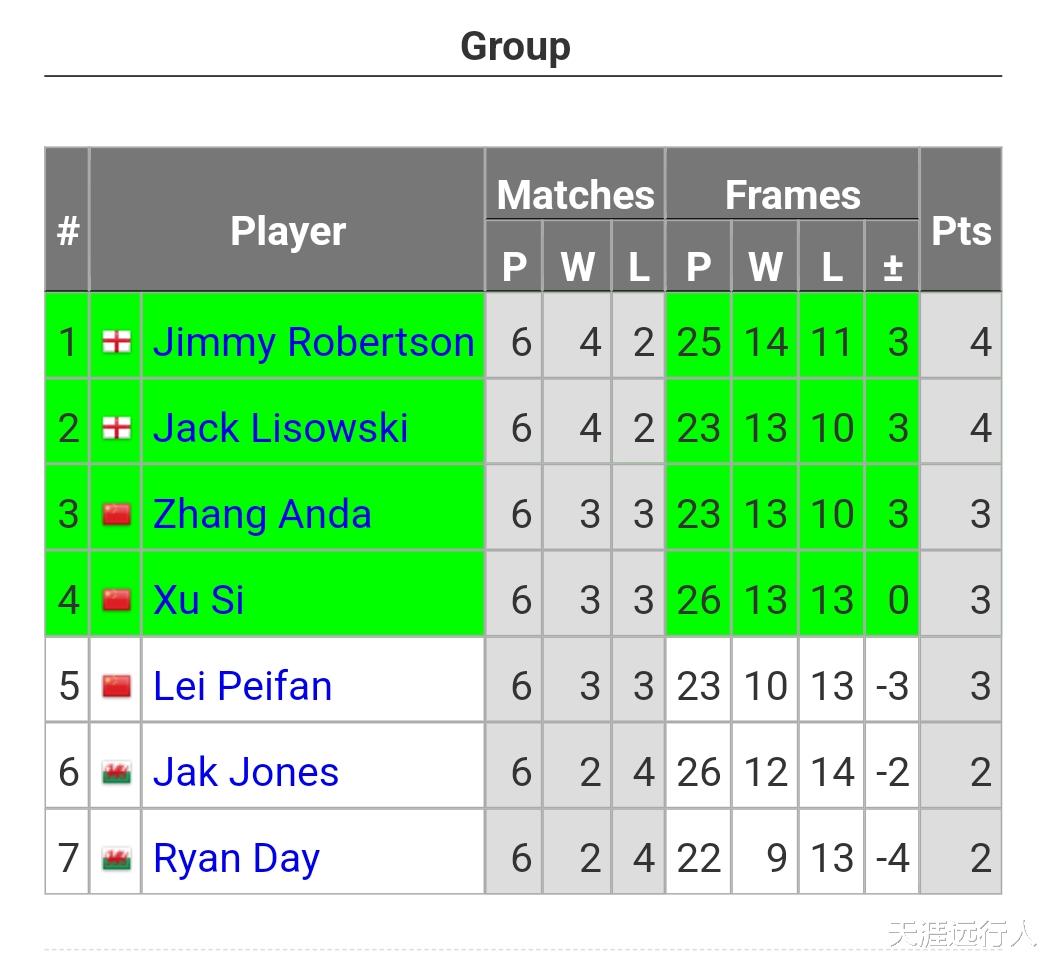Click the Matches header cell
Viewport: 1053px width, 968px height.
coord(575,194)
